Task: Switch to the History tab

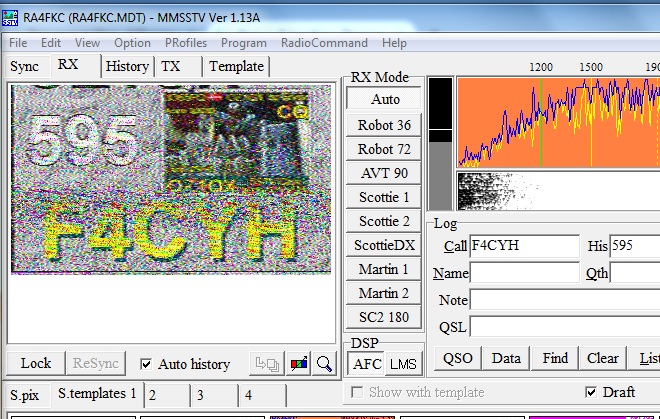Action: coord(127,66)
